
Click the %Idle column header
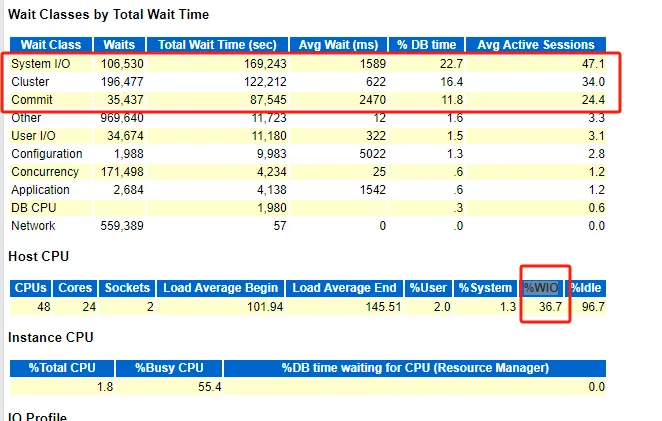(588, 288)
